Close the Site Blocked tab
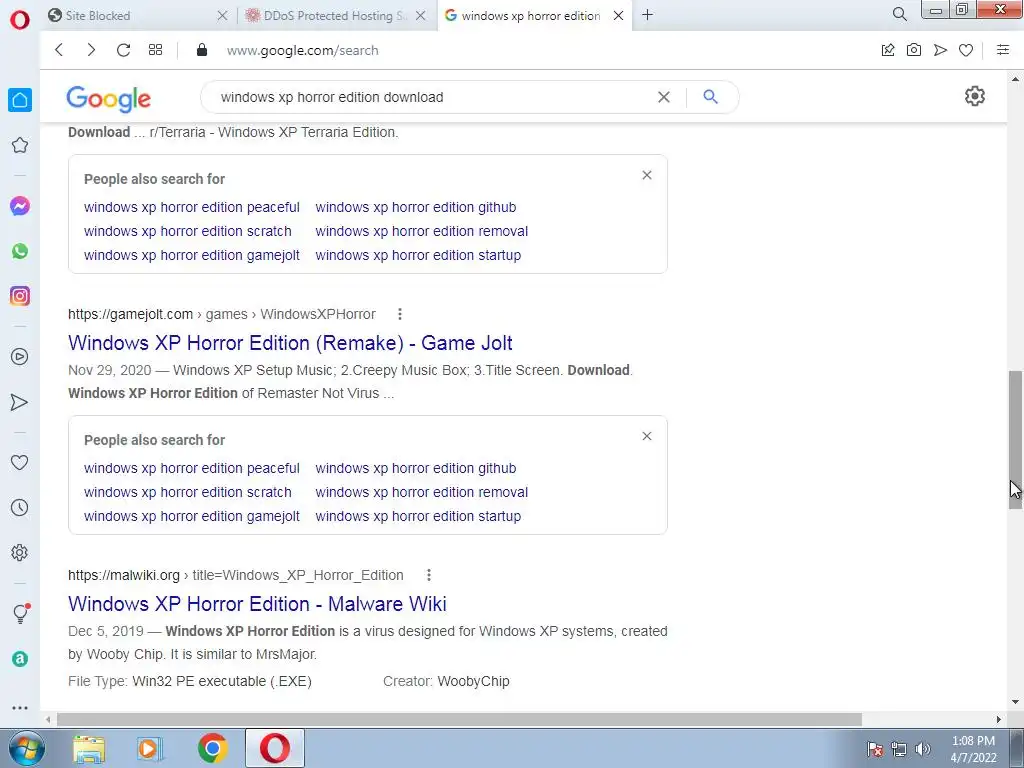 click(x=222, y=15)
